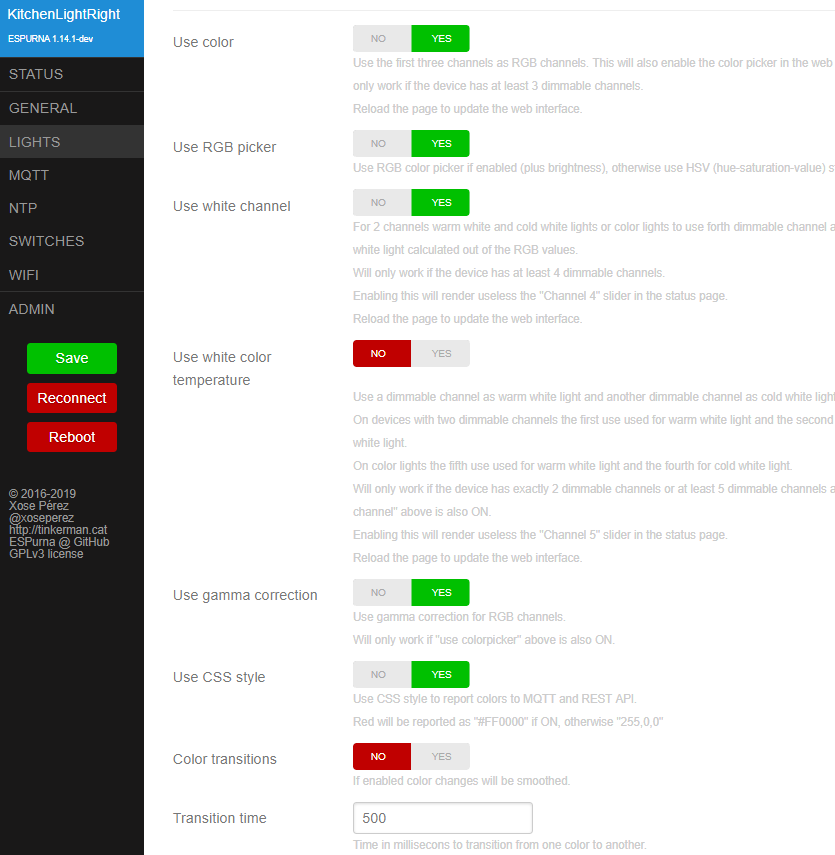The image size is (835, 855).
Task: Set "Use white channel" to NO
Action: [x=381, y=202]
